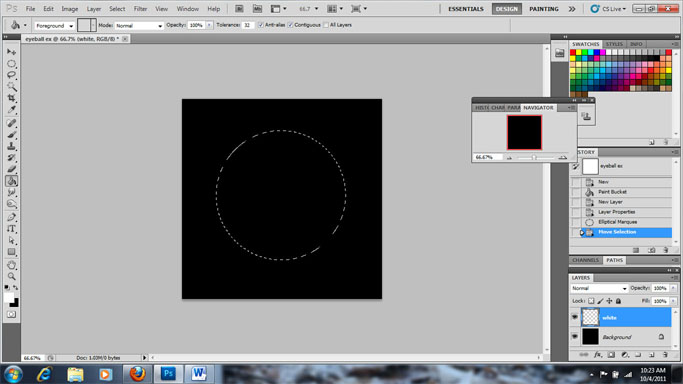This screenshot has width=683, height=384.
Task: Select the Pen tool
Action: click(11, 217)
